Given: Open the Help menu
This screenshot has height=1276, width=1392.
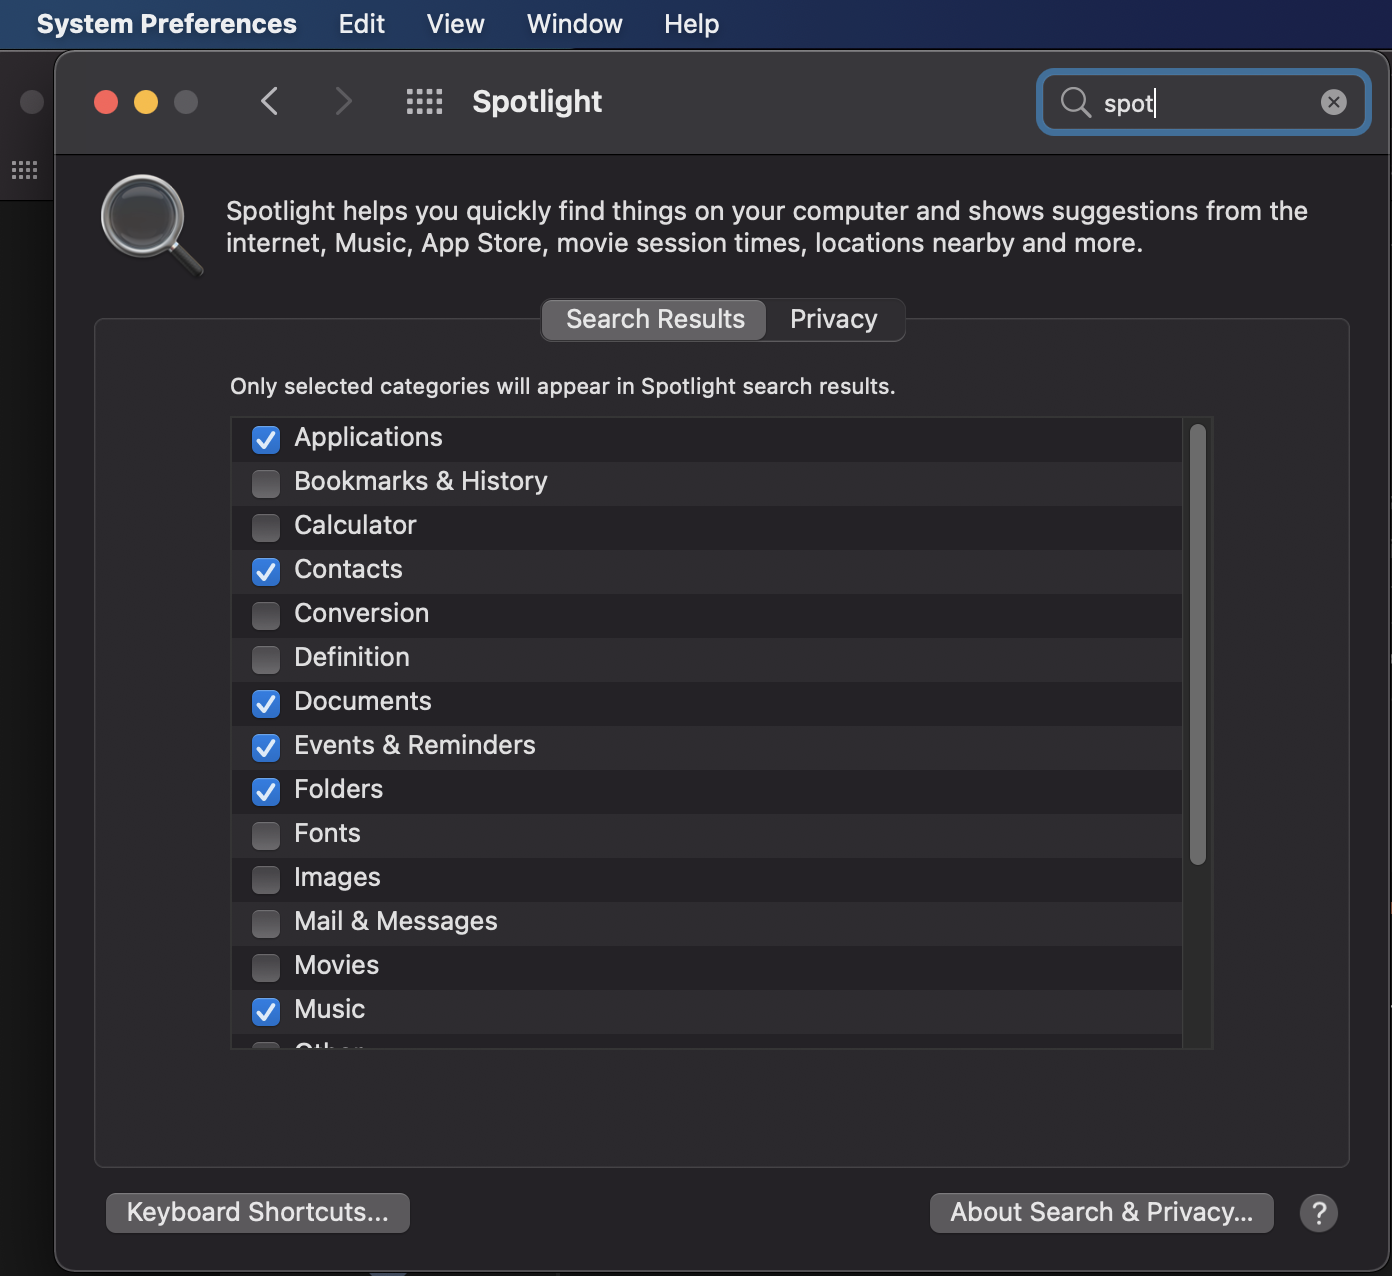Looking at the screenshot, I should tap(692, 24).
